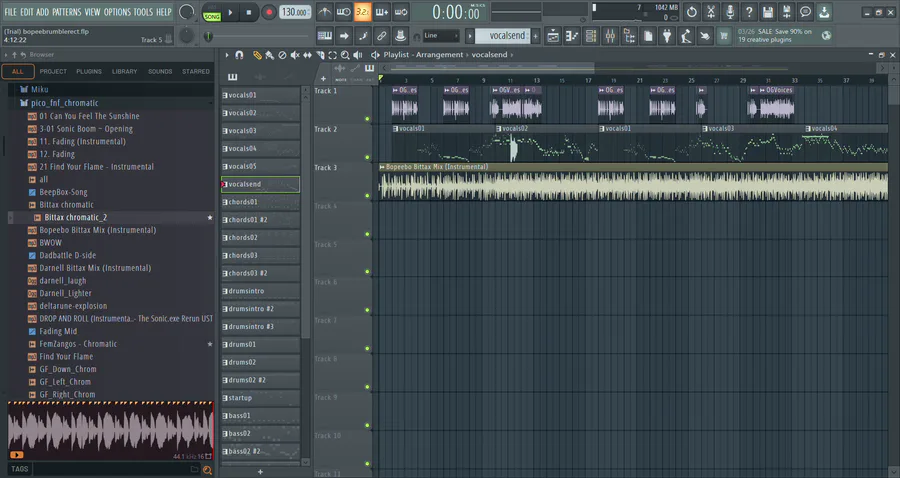This screenshot has width=900, height=478.
Task: Open the Playlist options menu arrow
Action: pos(227,55)
